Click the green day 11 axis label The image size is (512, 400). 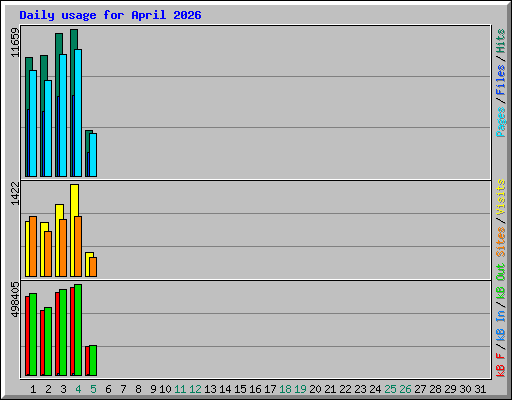pos(180,389)
